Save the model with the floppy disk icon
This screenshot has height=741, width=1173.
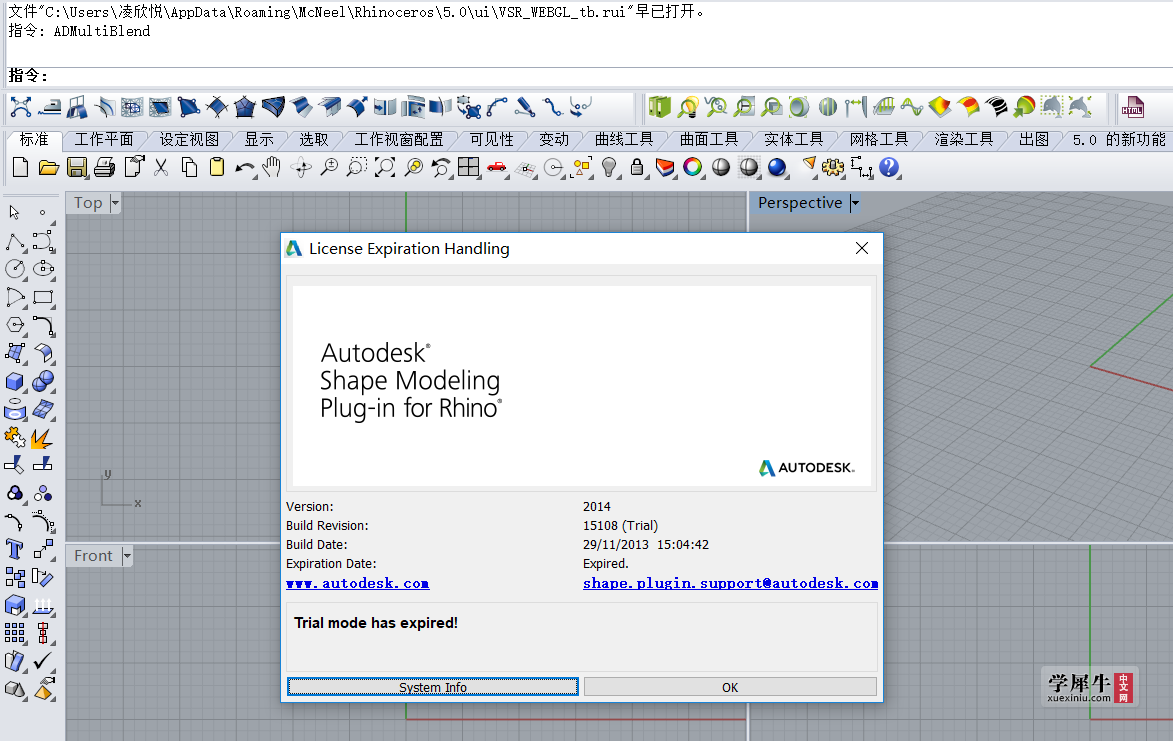[x=76, y=167]
